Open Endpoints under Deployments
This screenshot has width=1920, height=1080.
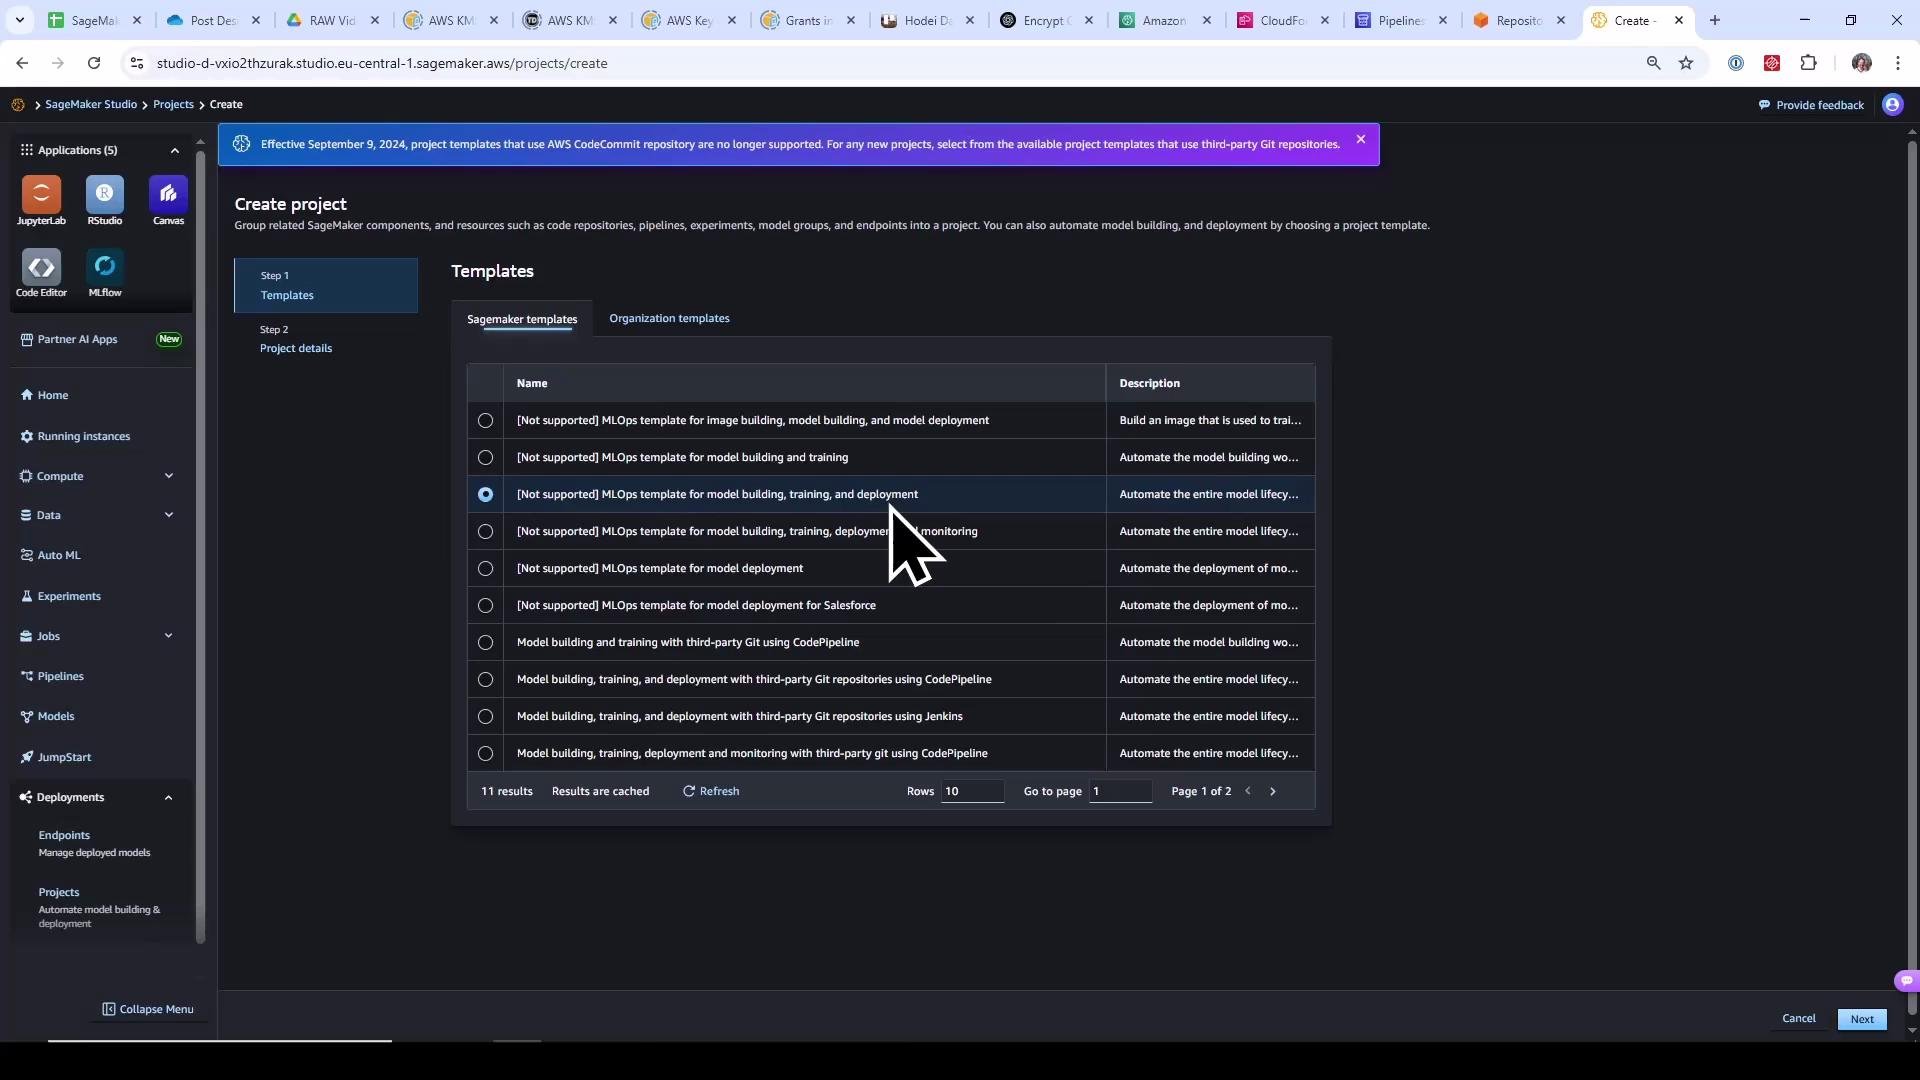click(64, 835)
